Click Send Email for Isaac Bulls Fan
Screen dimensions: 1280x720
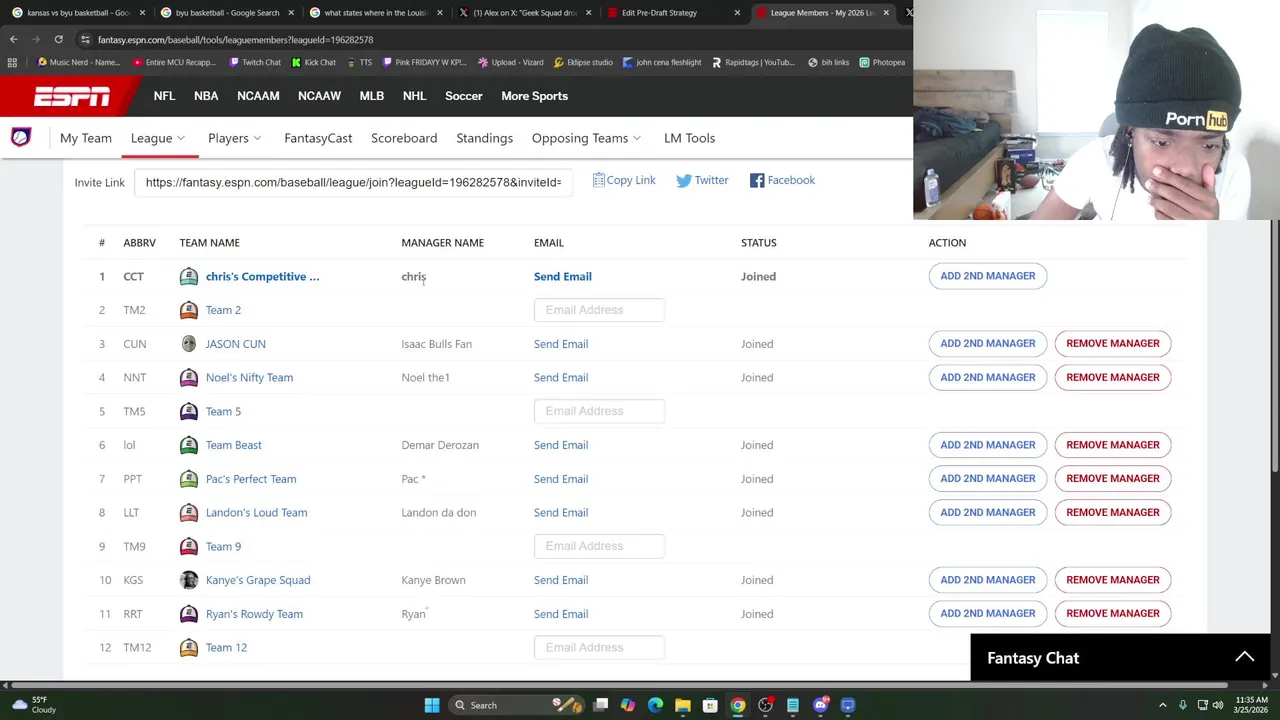click(x=560, y=344)
